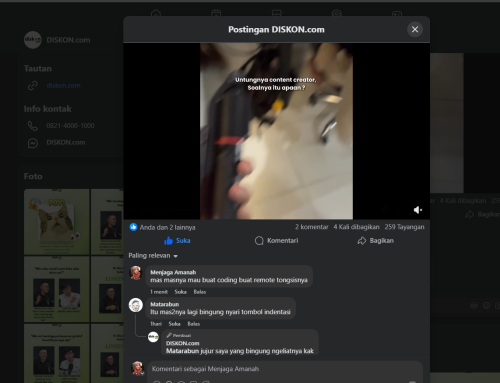The height and width of the screenshot is (383, 500).
Task: Switch commenting profile via avatar beside input
Action: (137, 368)
